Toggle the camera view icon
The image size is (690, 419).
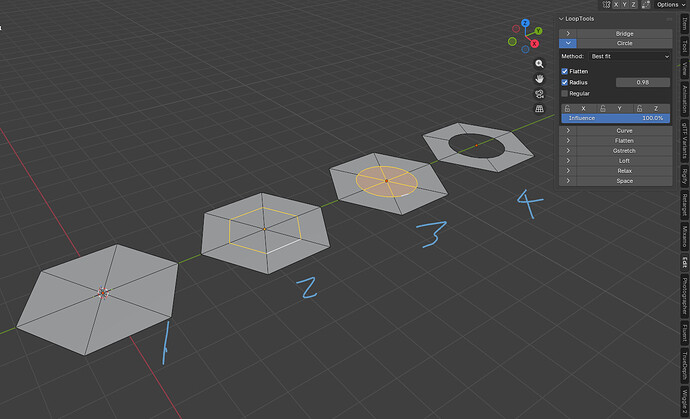coord(539,94)
